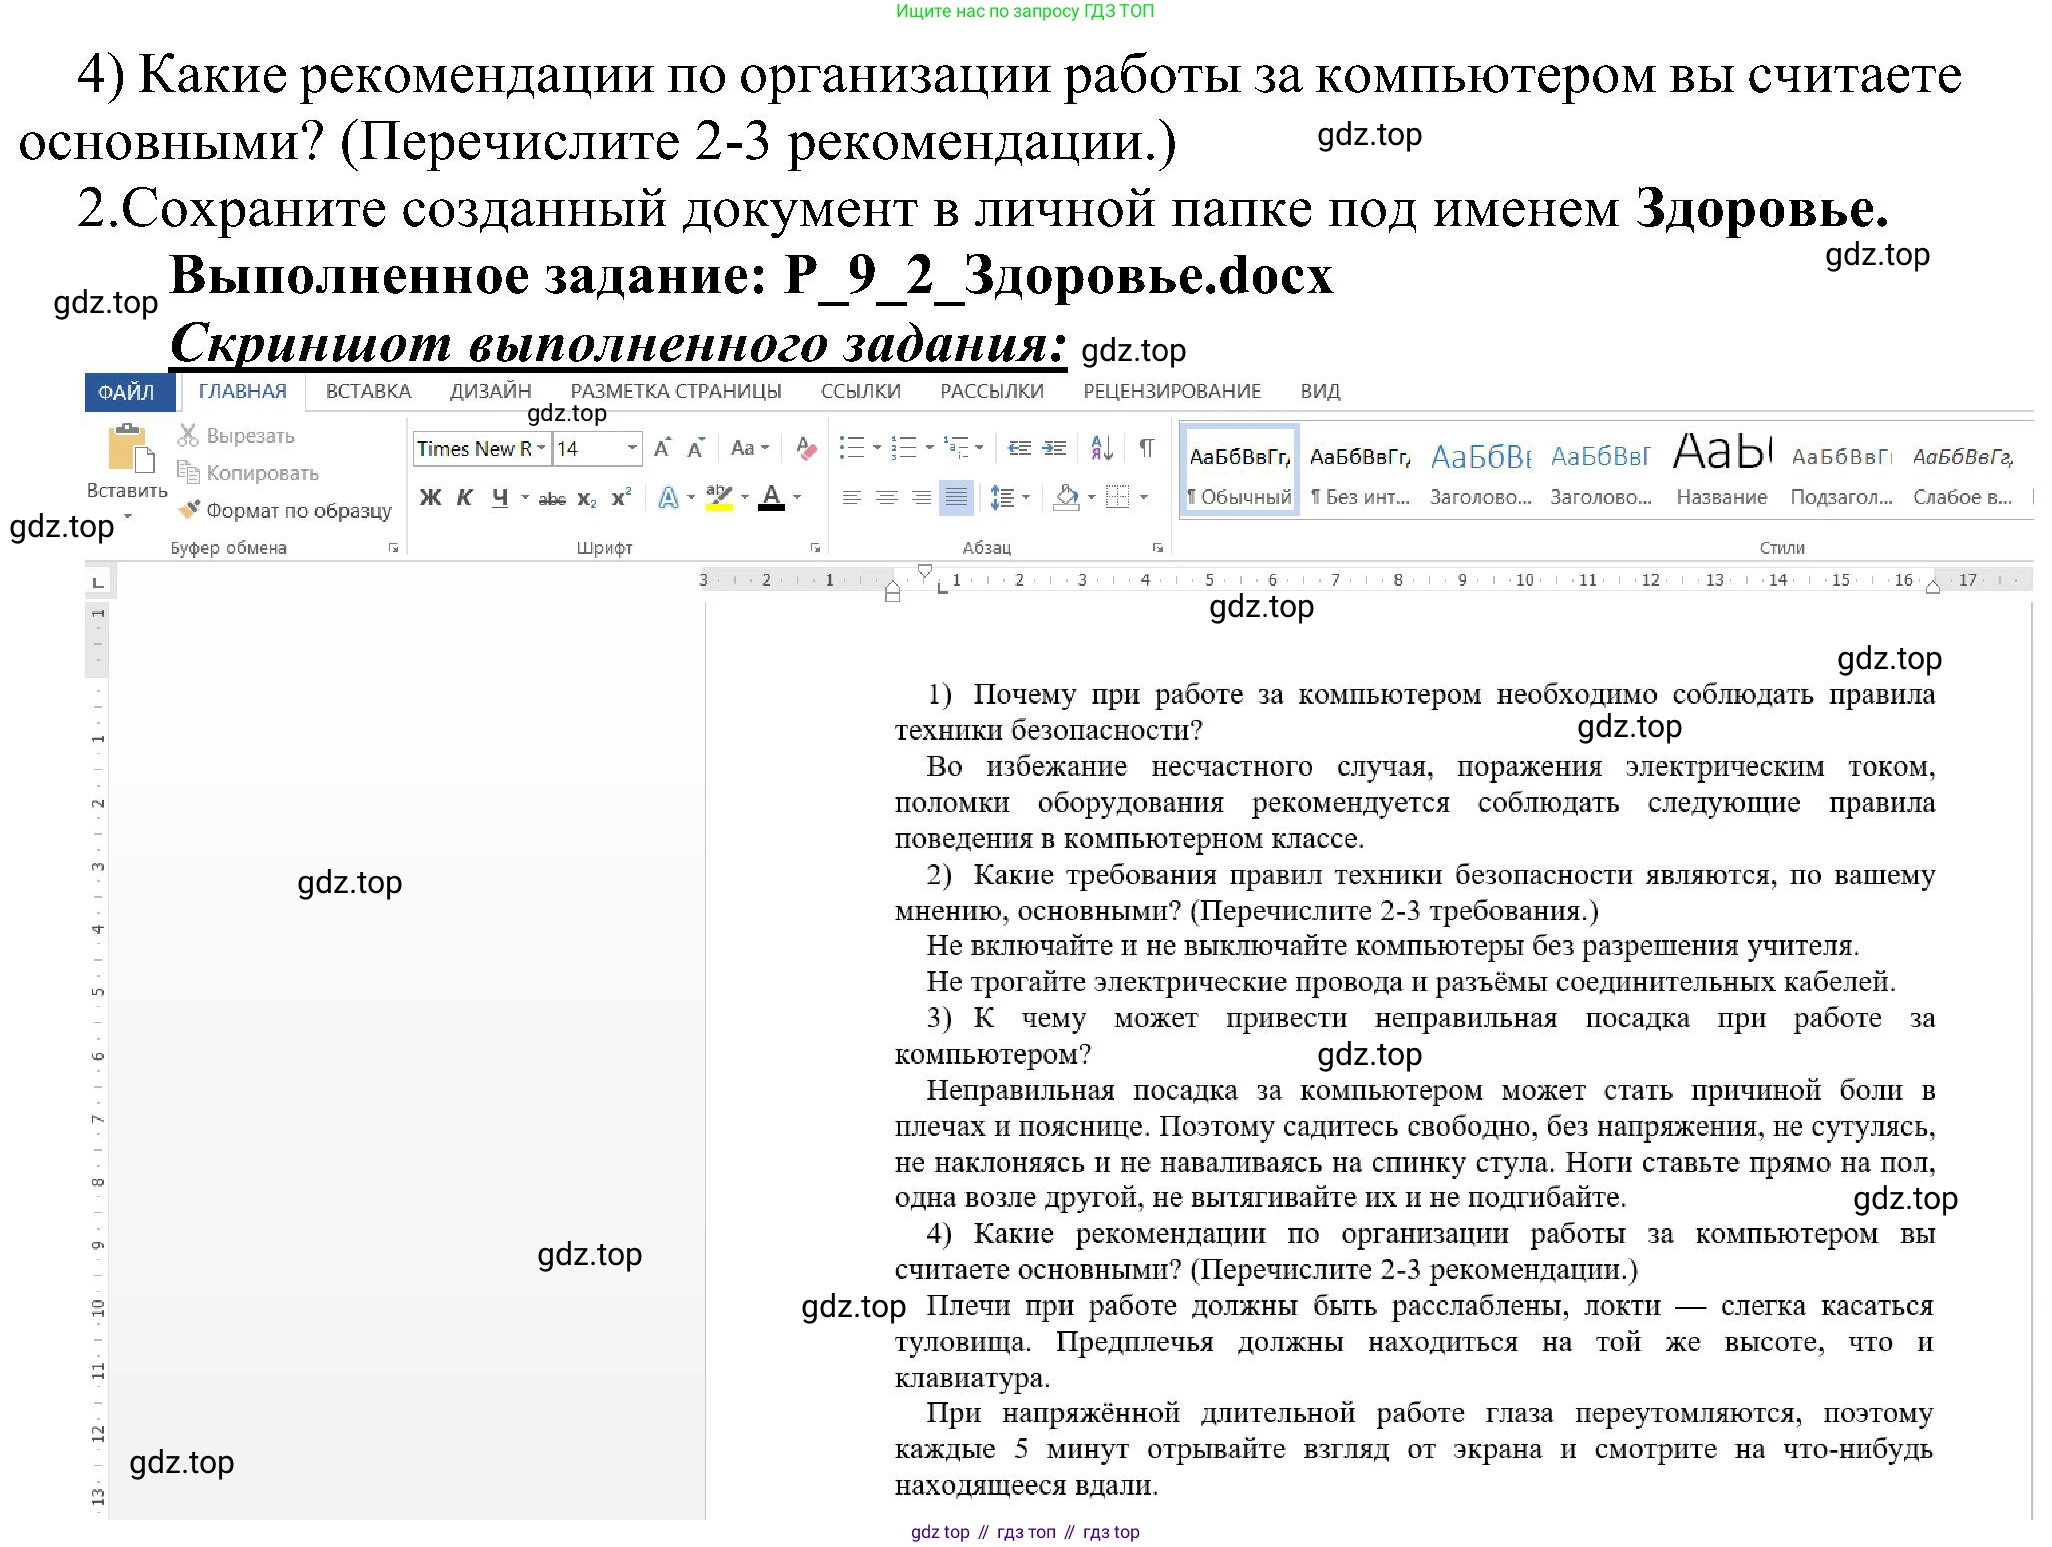Apply the Обычный style
The image size is (2052, 1547).
click(1239, 471)
